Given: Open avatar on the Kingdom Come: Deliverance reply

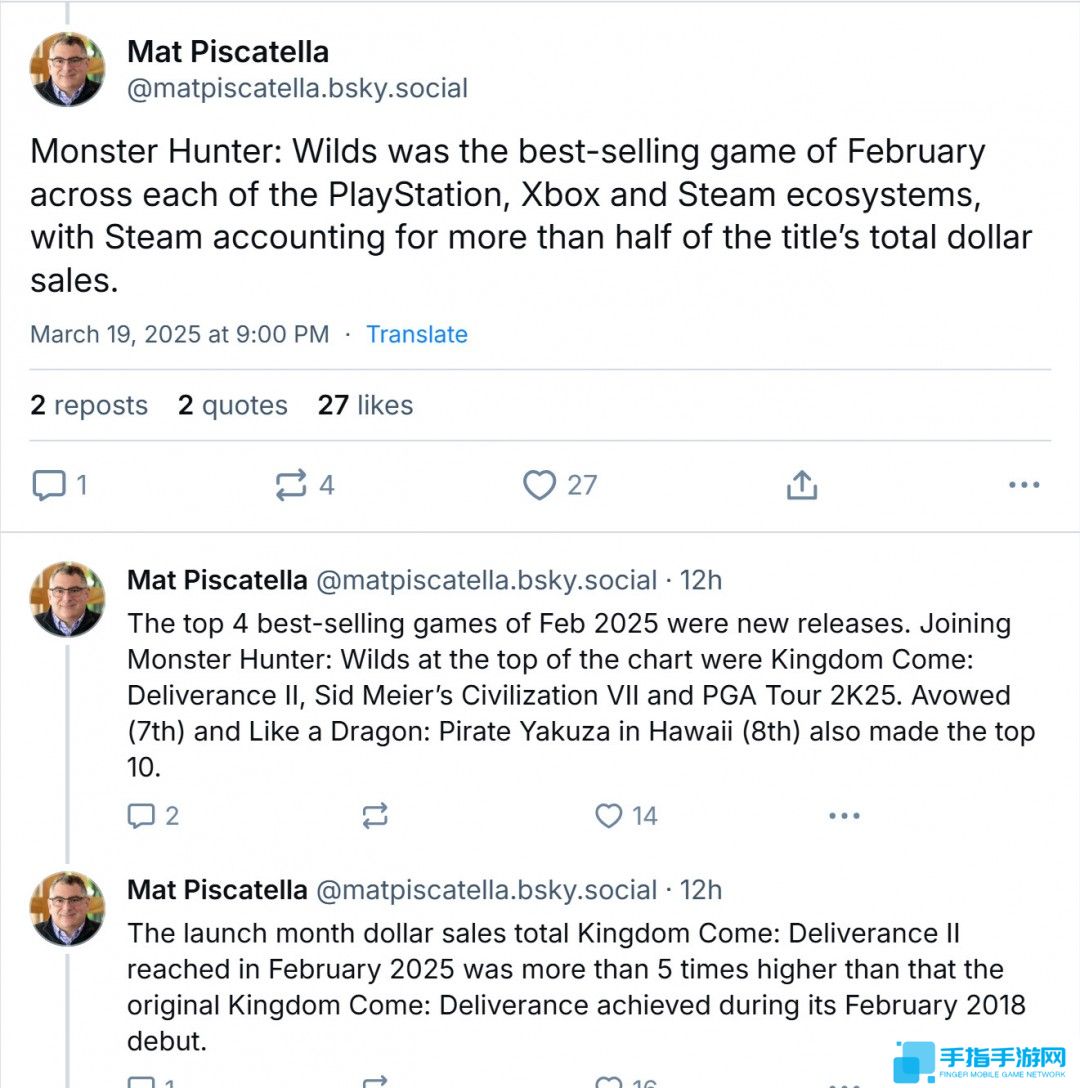Looking at the screenshot, I should pos(67,908).
